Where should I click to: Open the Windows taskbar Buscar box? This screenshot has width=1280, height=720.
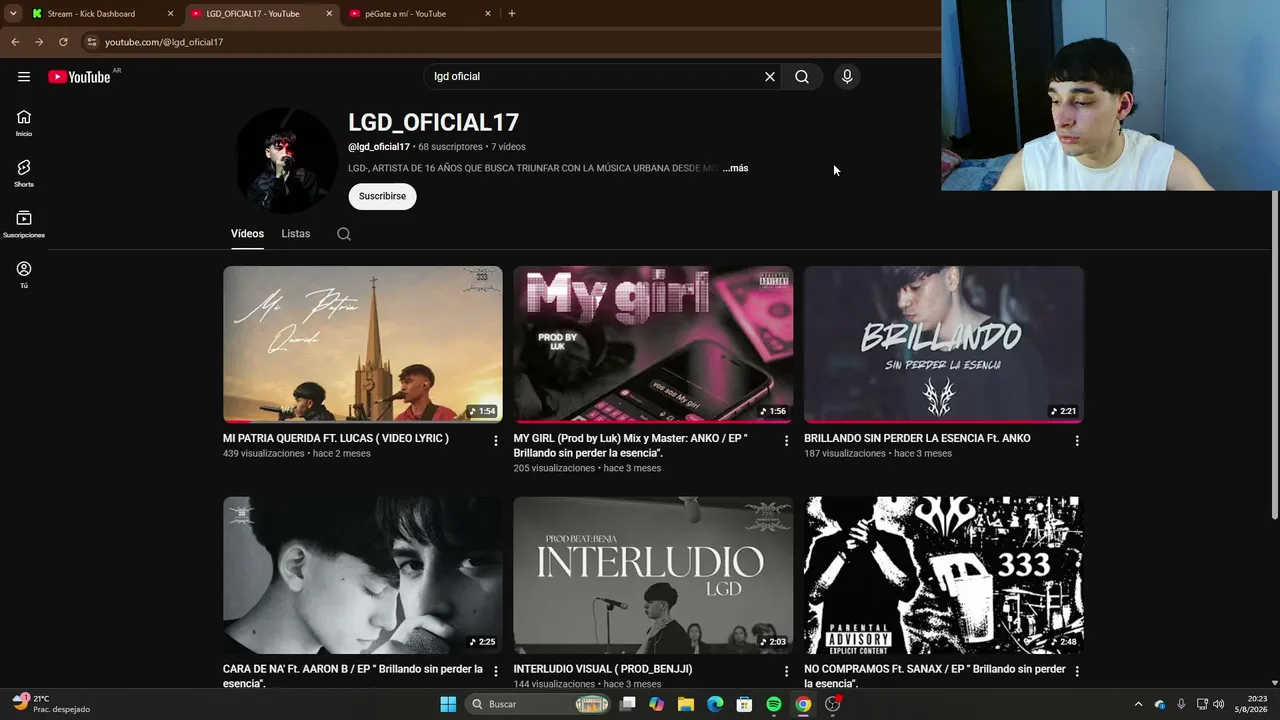tap(538, 704)
